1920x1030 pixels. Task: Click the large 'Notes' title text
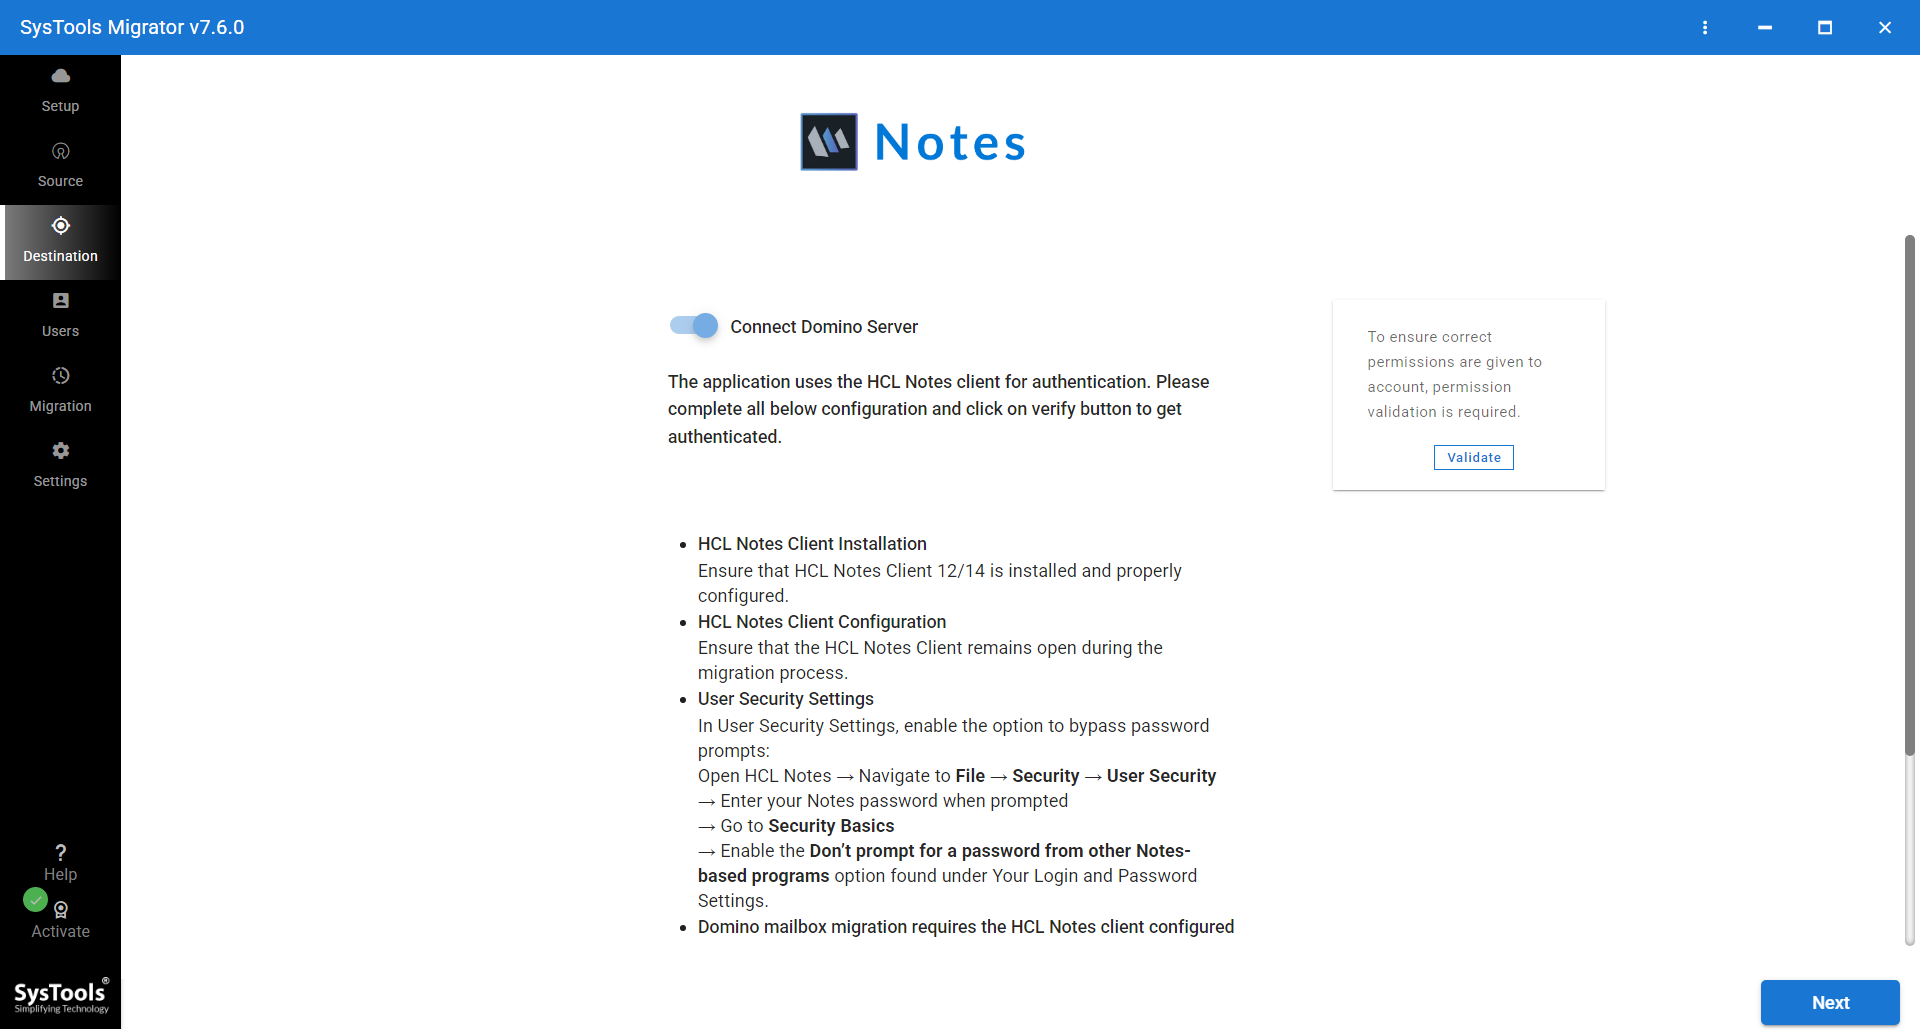click(950, 142)
